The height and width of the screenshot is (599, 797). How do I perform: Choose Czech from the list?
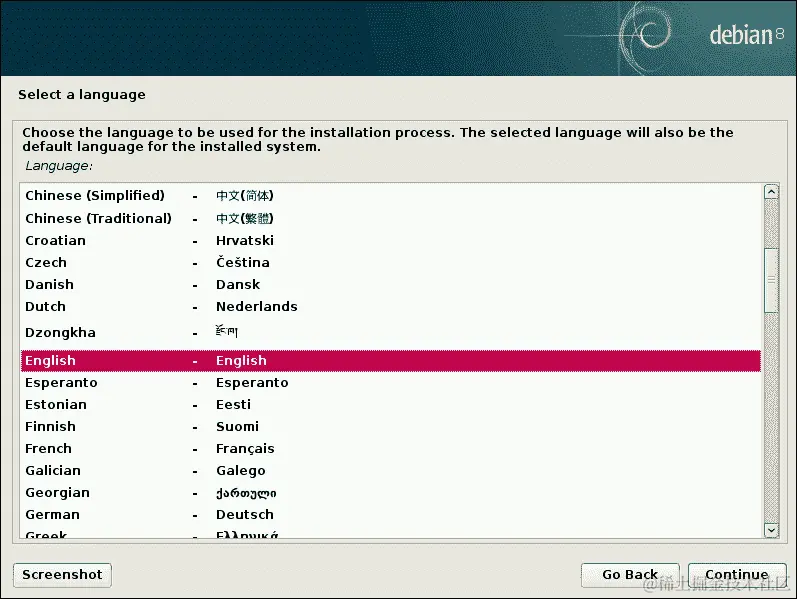[x=390, y=262]
